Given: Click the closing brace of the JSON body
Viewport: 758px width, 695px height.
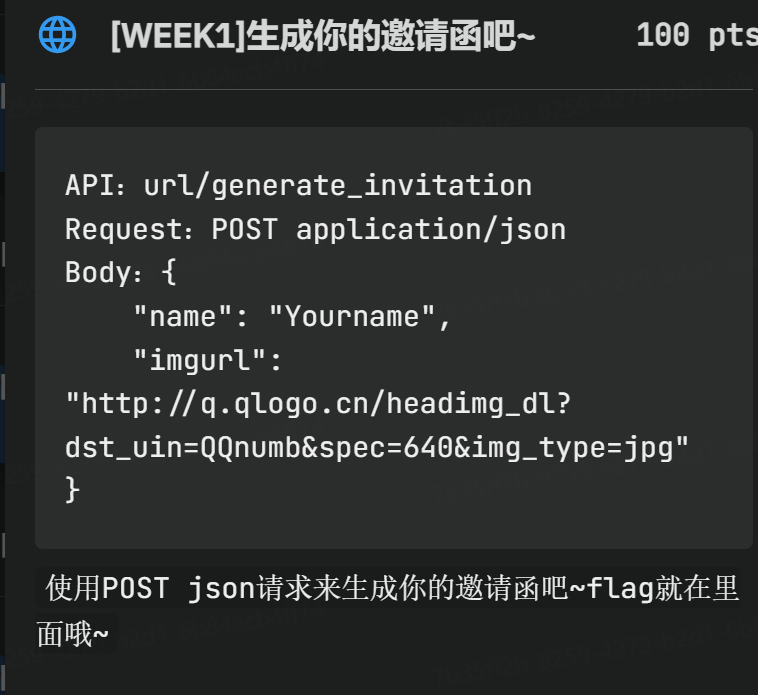Looking at the screenshot, I should point(72,490).
